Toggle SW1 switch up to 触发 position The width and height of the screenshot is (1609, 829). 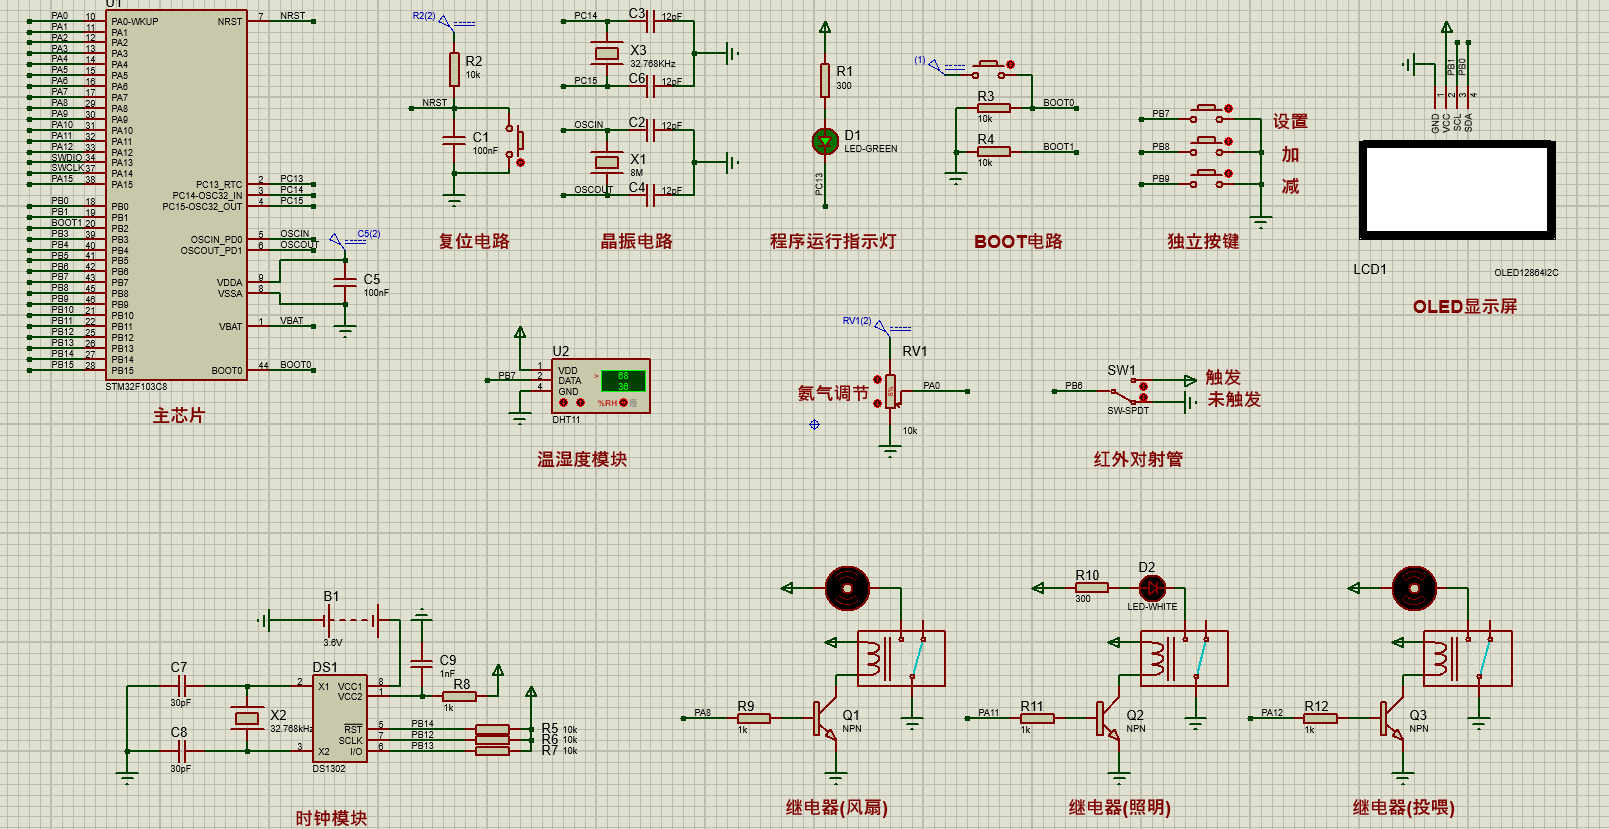click(x=1143, y=386)
